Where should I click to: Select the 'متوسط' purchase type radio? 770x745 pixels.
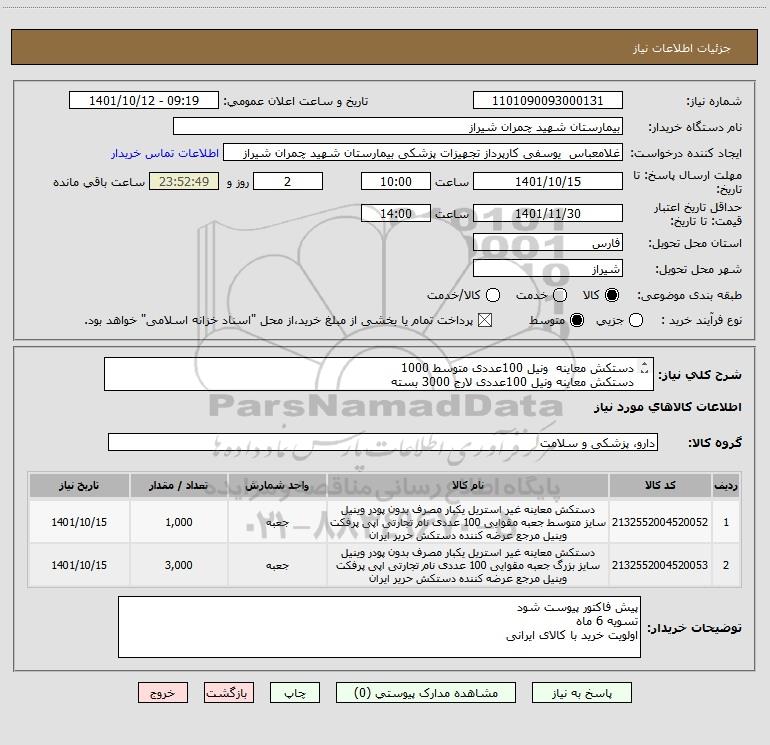pos(577,320)
